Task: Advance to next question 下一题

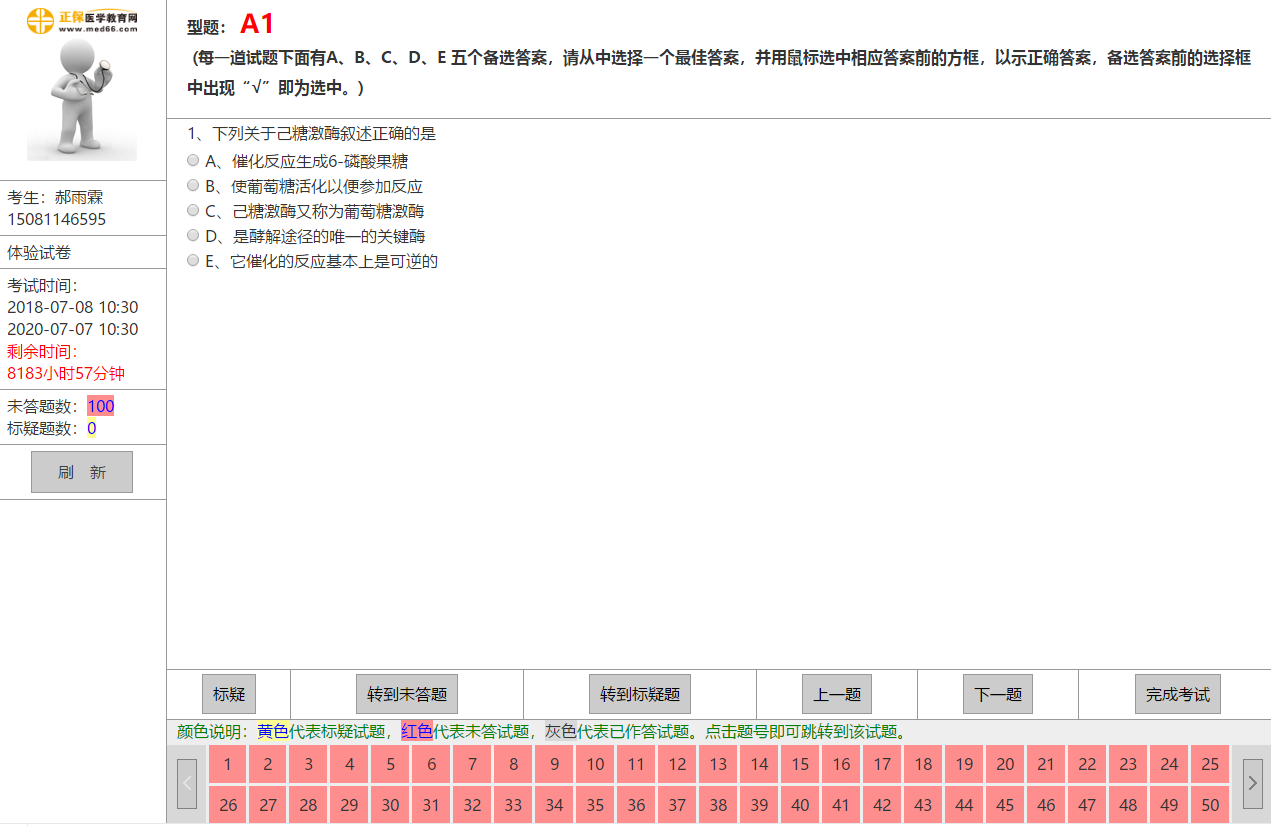Action: (x=998, y=694)
